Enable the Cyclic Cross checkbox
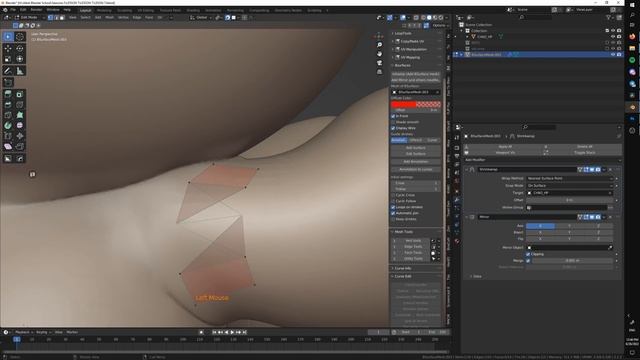The width and height of the screenshot is (640, 360). coord(393,195)
